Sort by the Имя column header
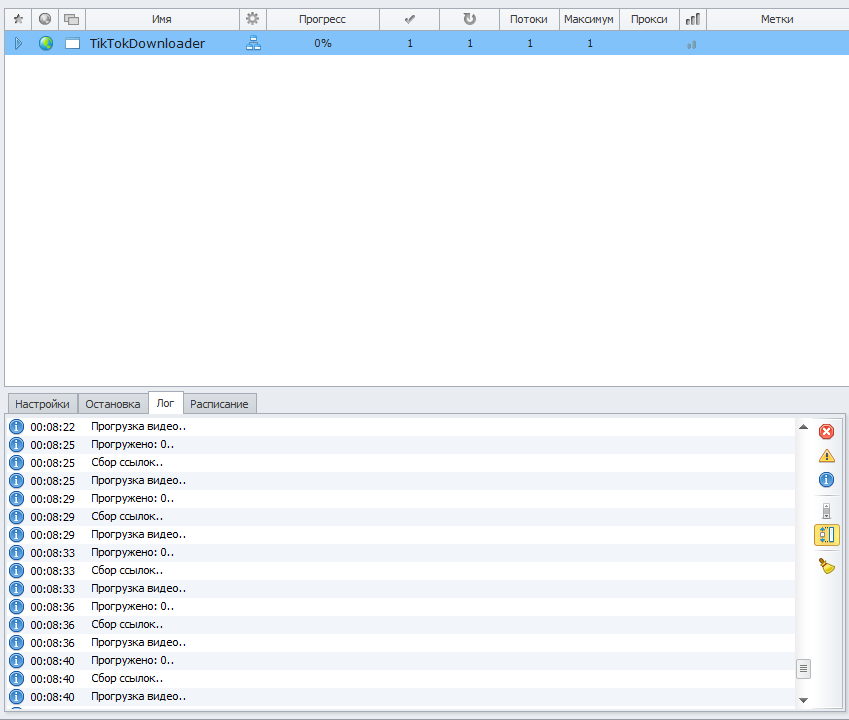This screenshot has height=720, width=849. tap(162, 19)
